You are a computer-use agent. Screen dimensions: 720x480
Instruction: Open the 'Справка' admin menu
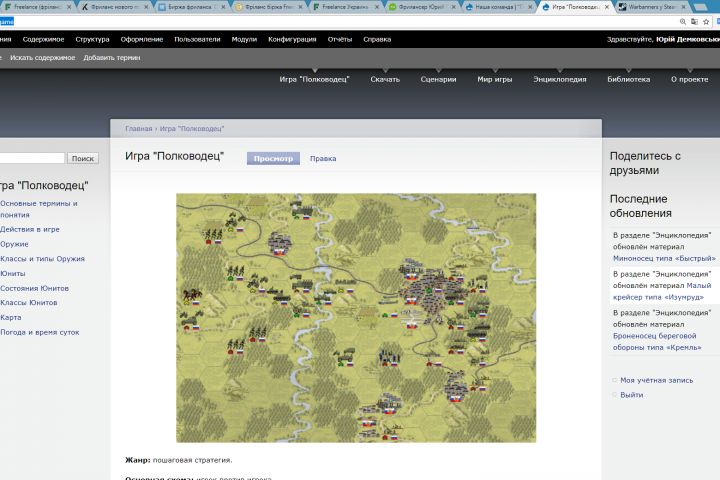coord(377,40)
